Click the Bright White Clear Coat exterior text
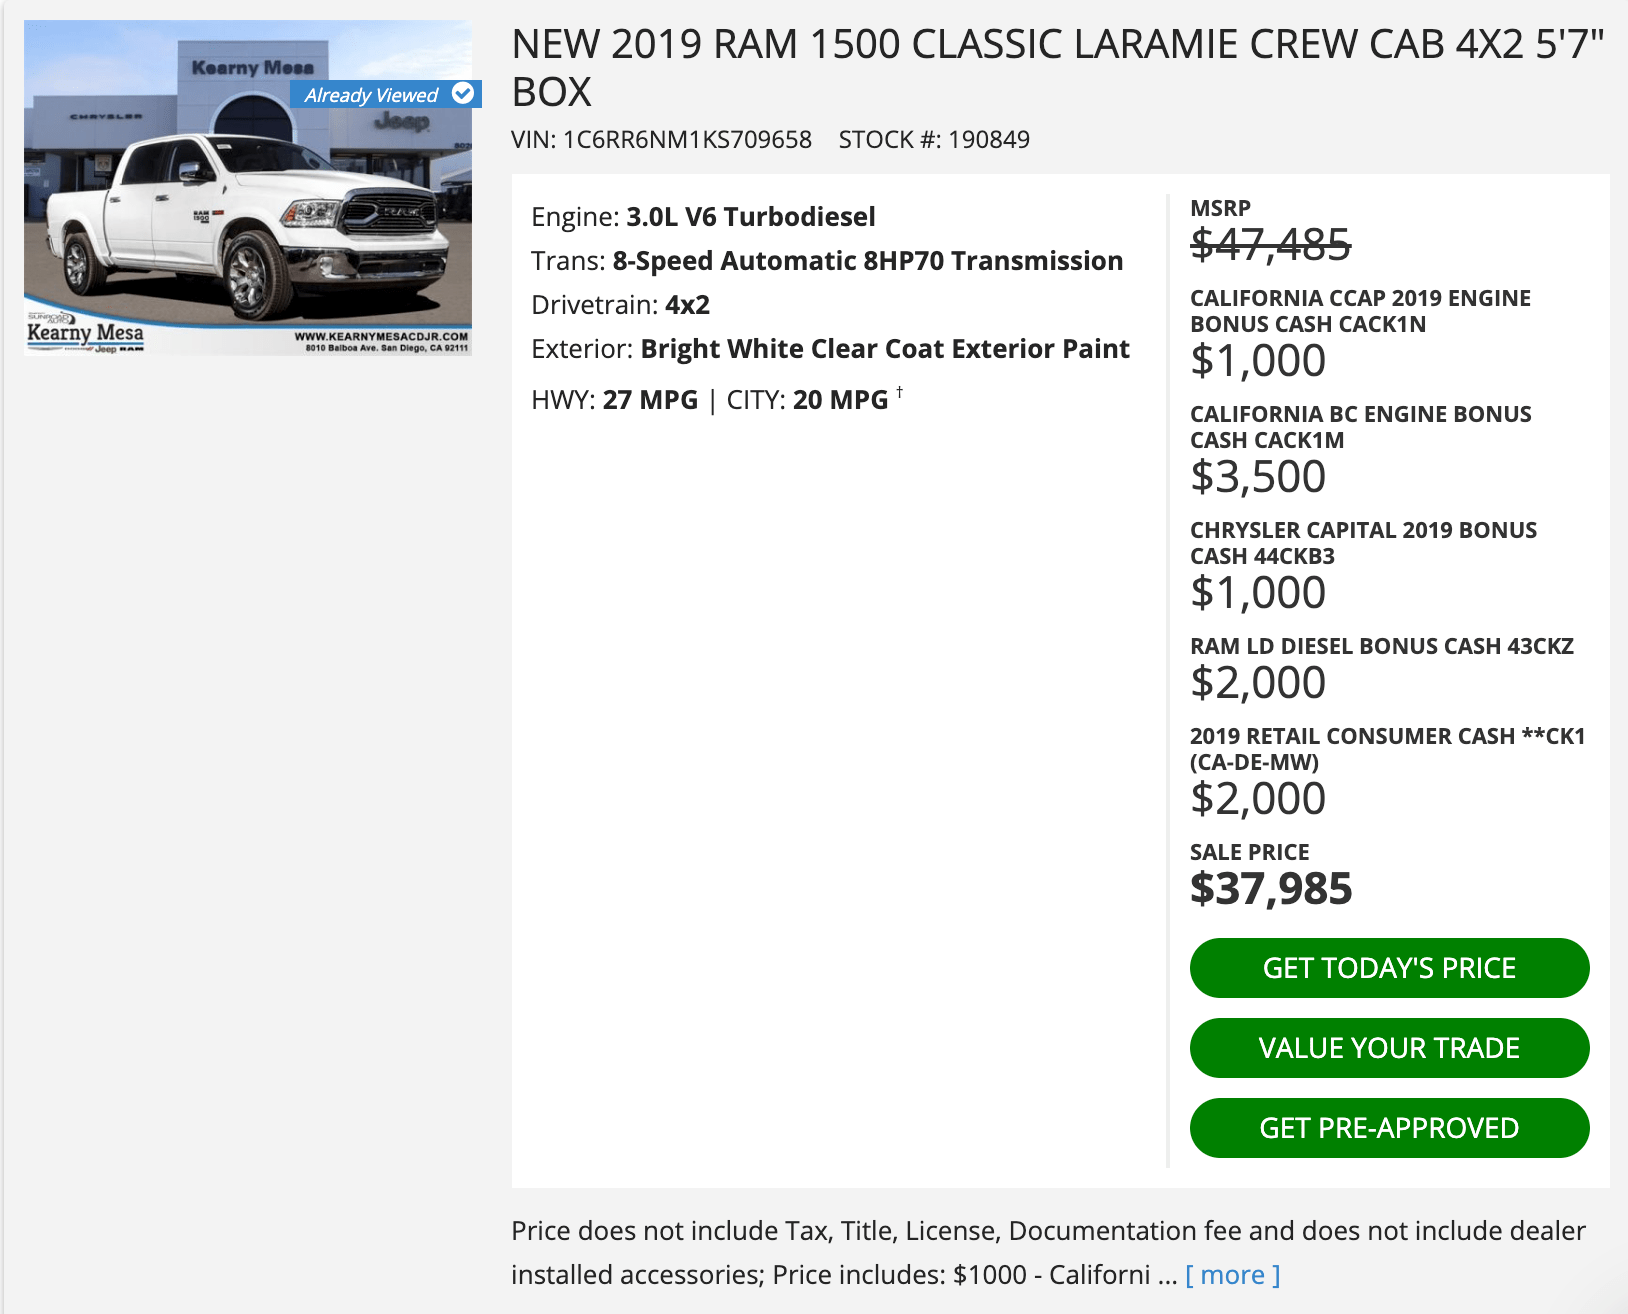This screenshot has width=1628, height=1314. click(x=884, y=349)
